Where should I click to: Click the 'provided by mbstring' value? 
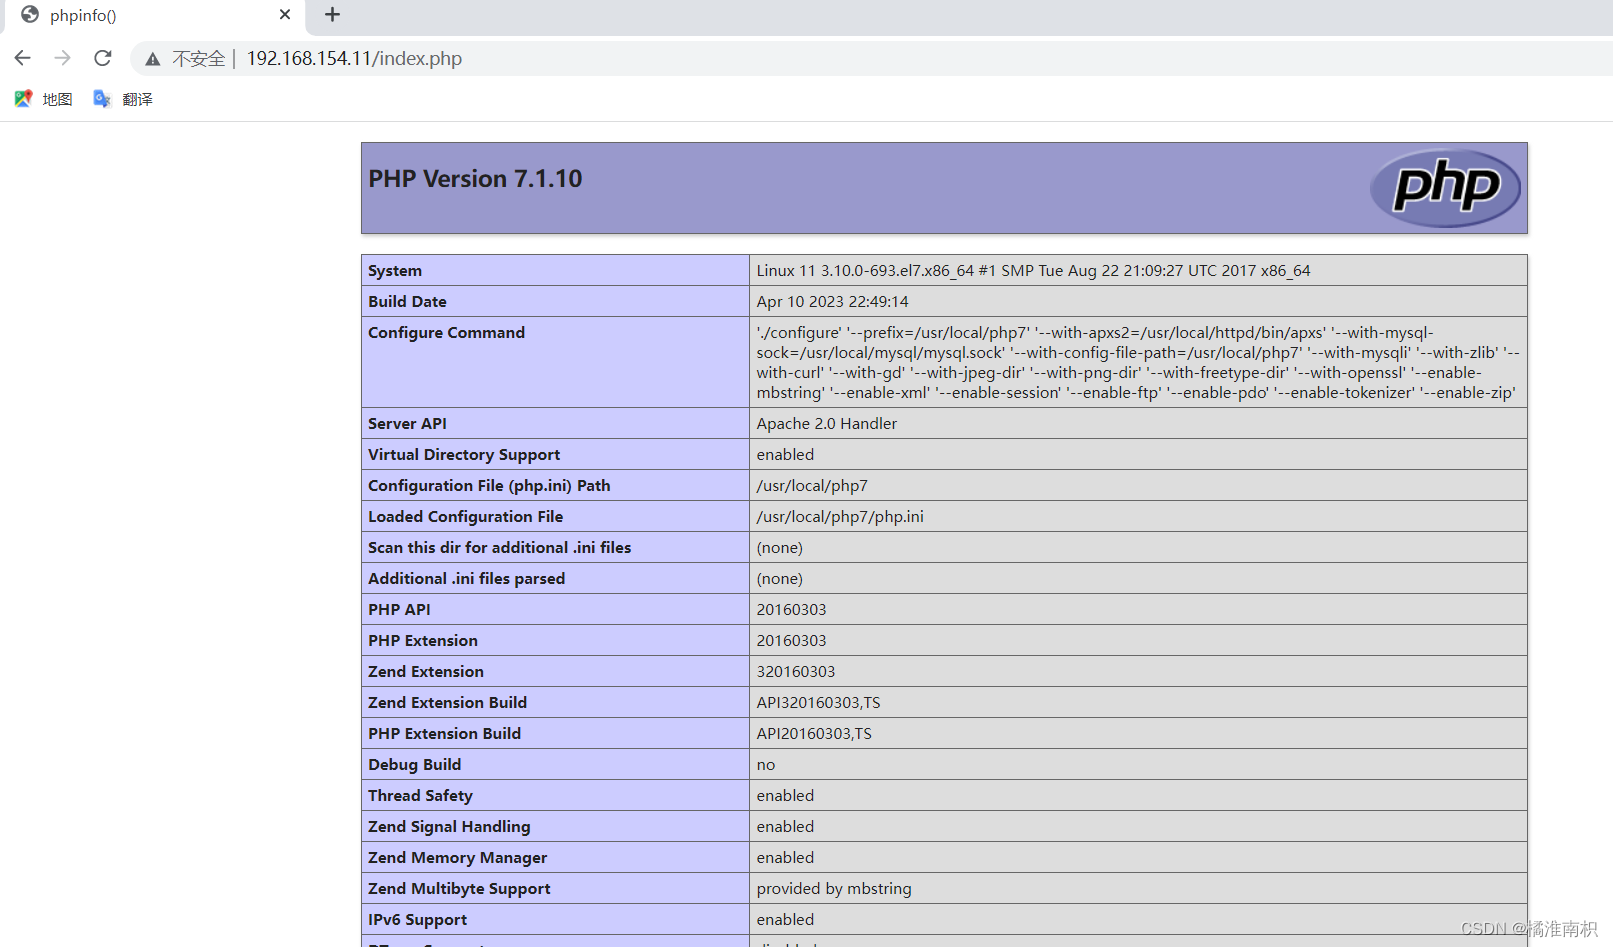(834, 889)
